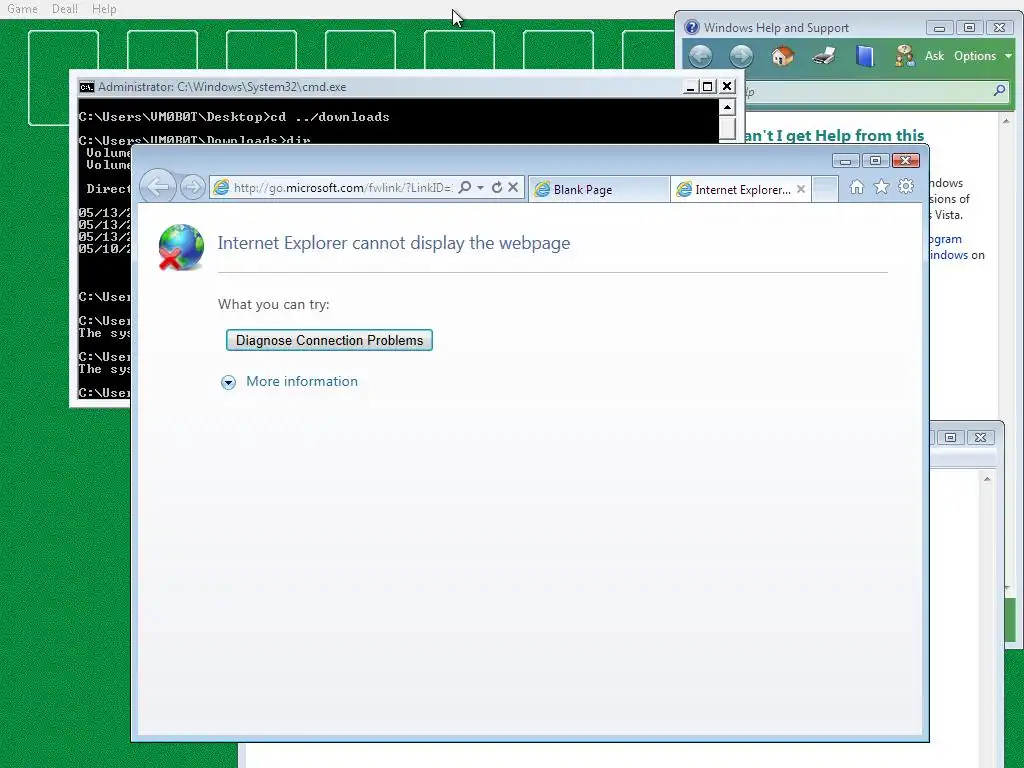Refresh the page in Internet Explorer
Viewport: 1024px width, 768px height.
point(497,187)
